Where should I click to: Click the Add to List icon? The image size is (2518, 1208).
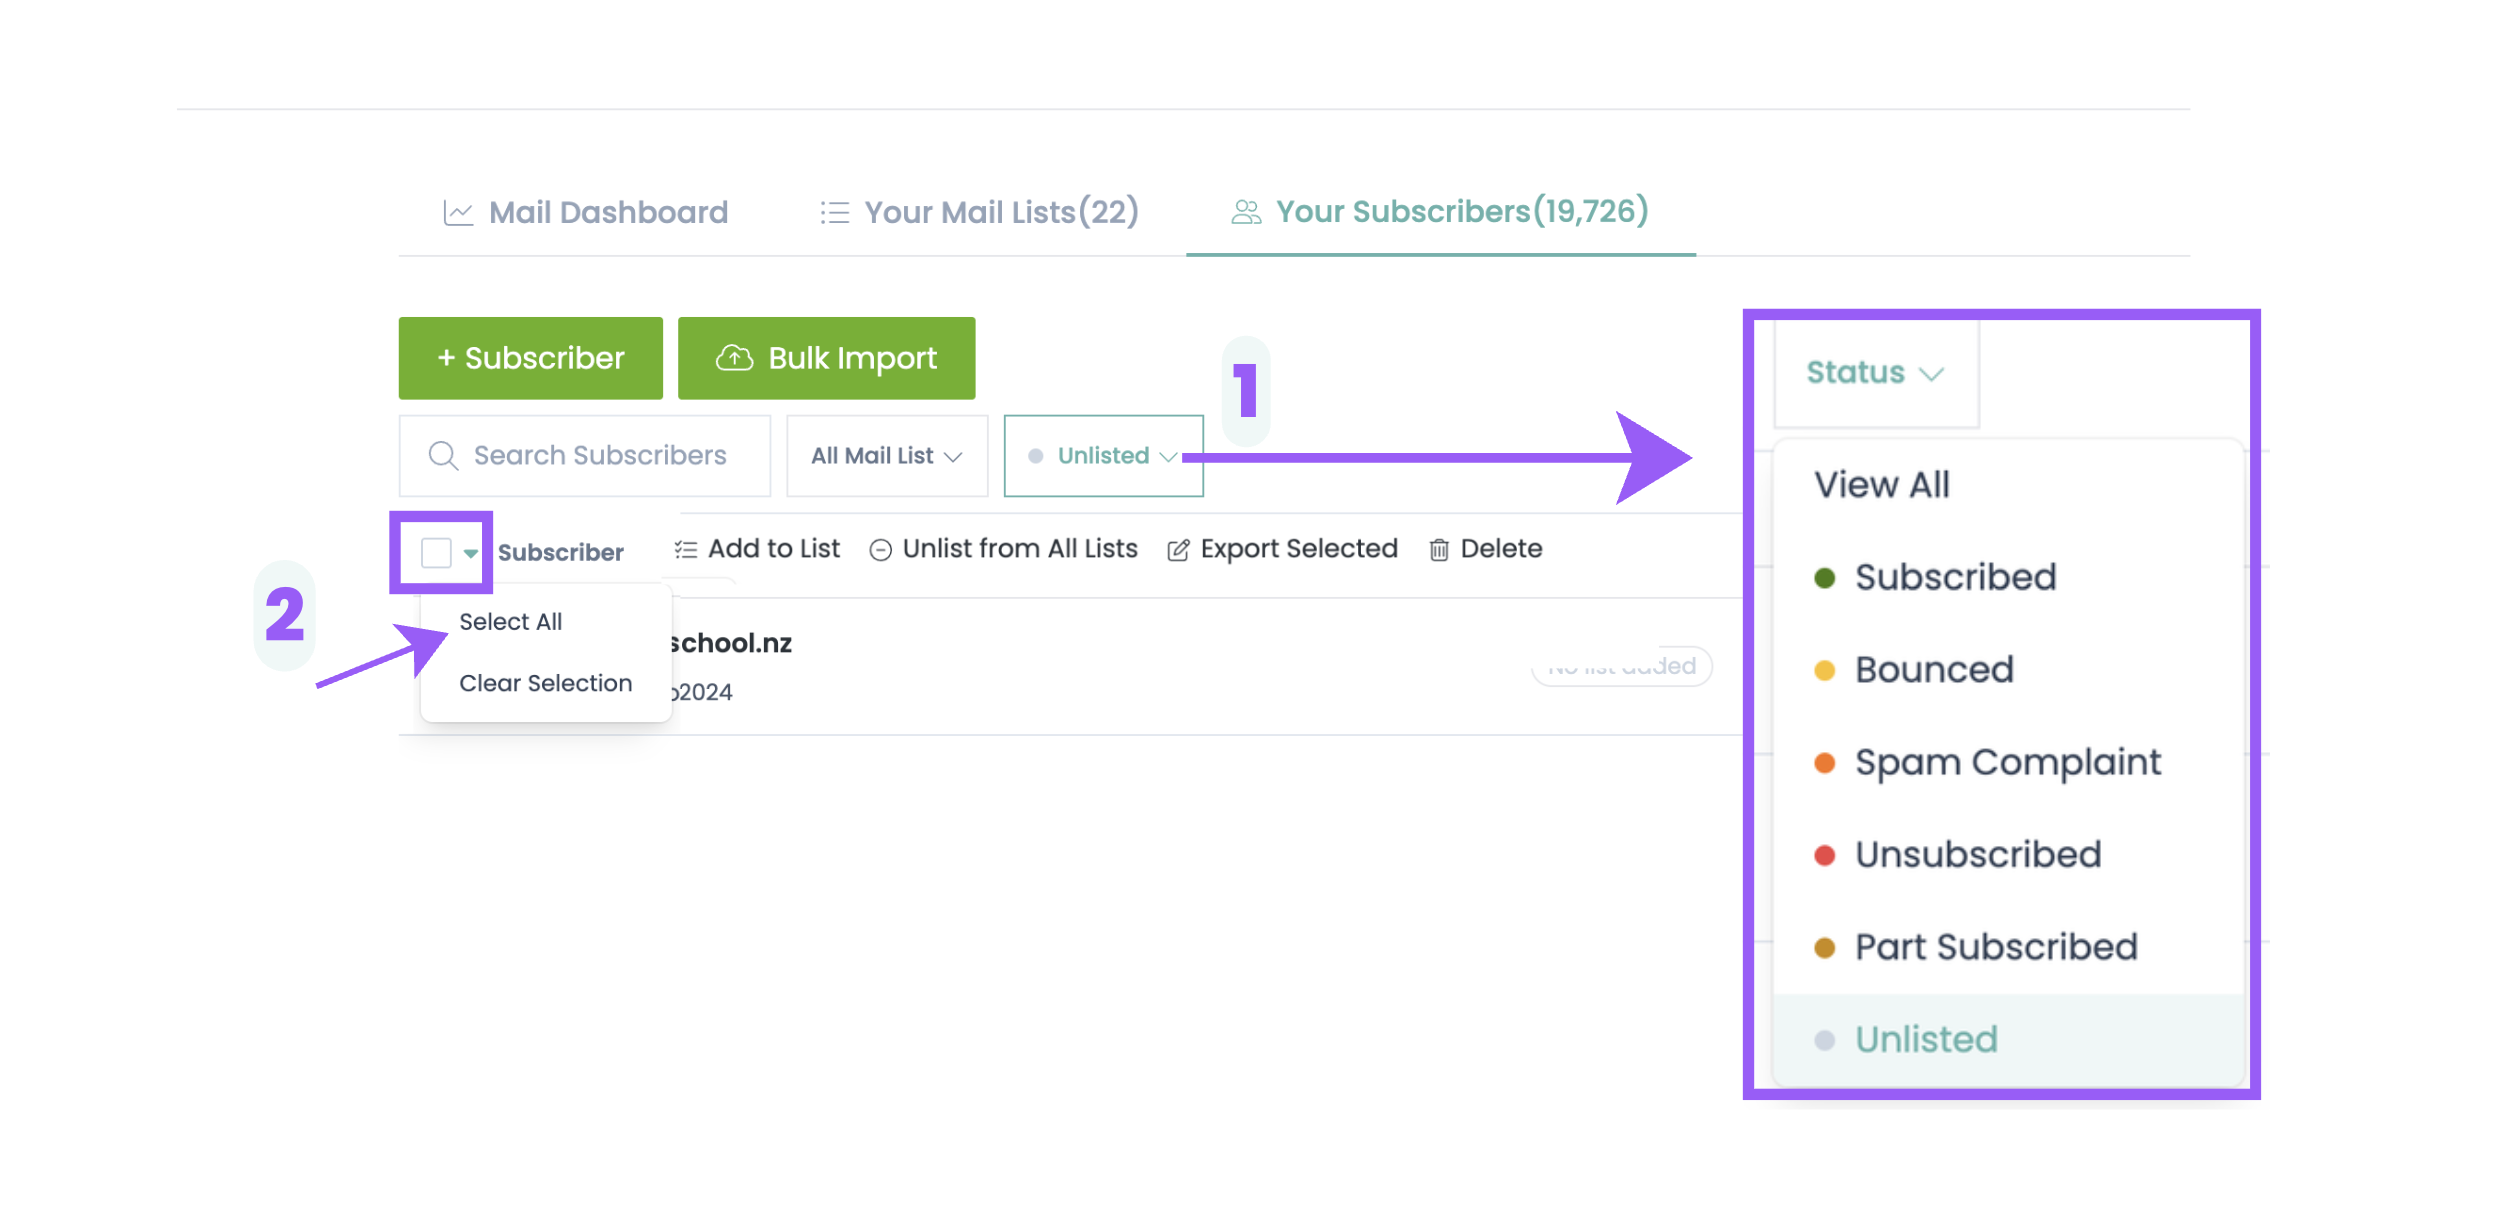pos(685,550)
